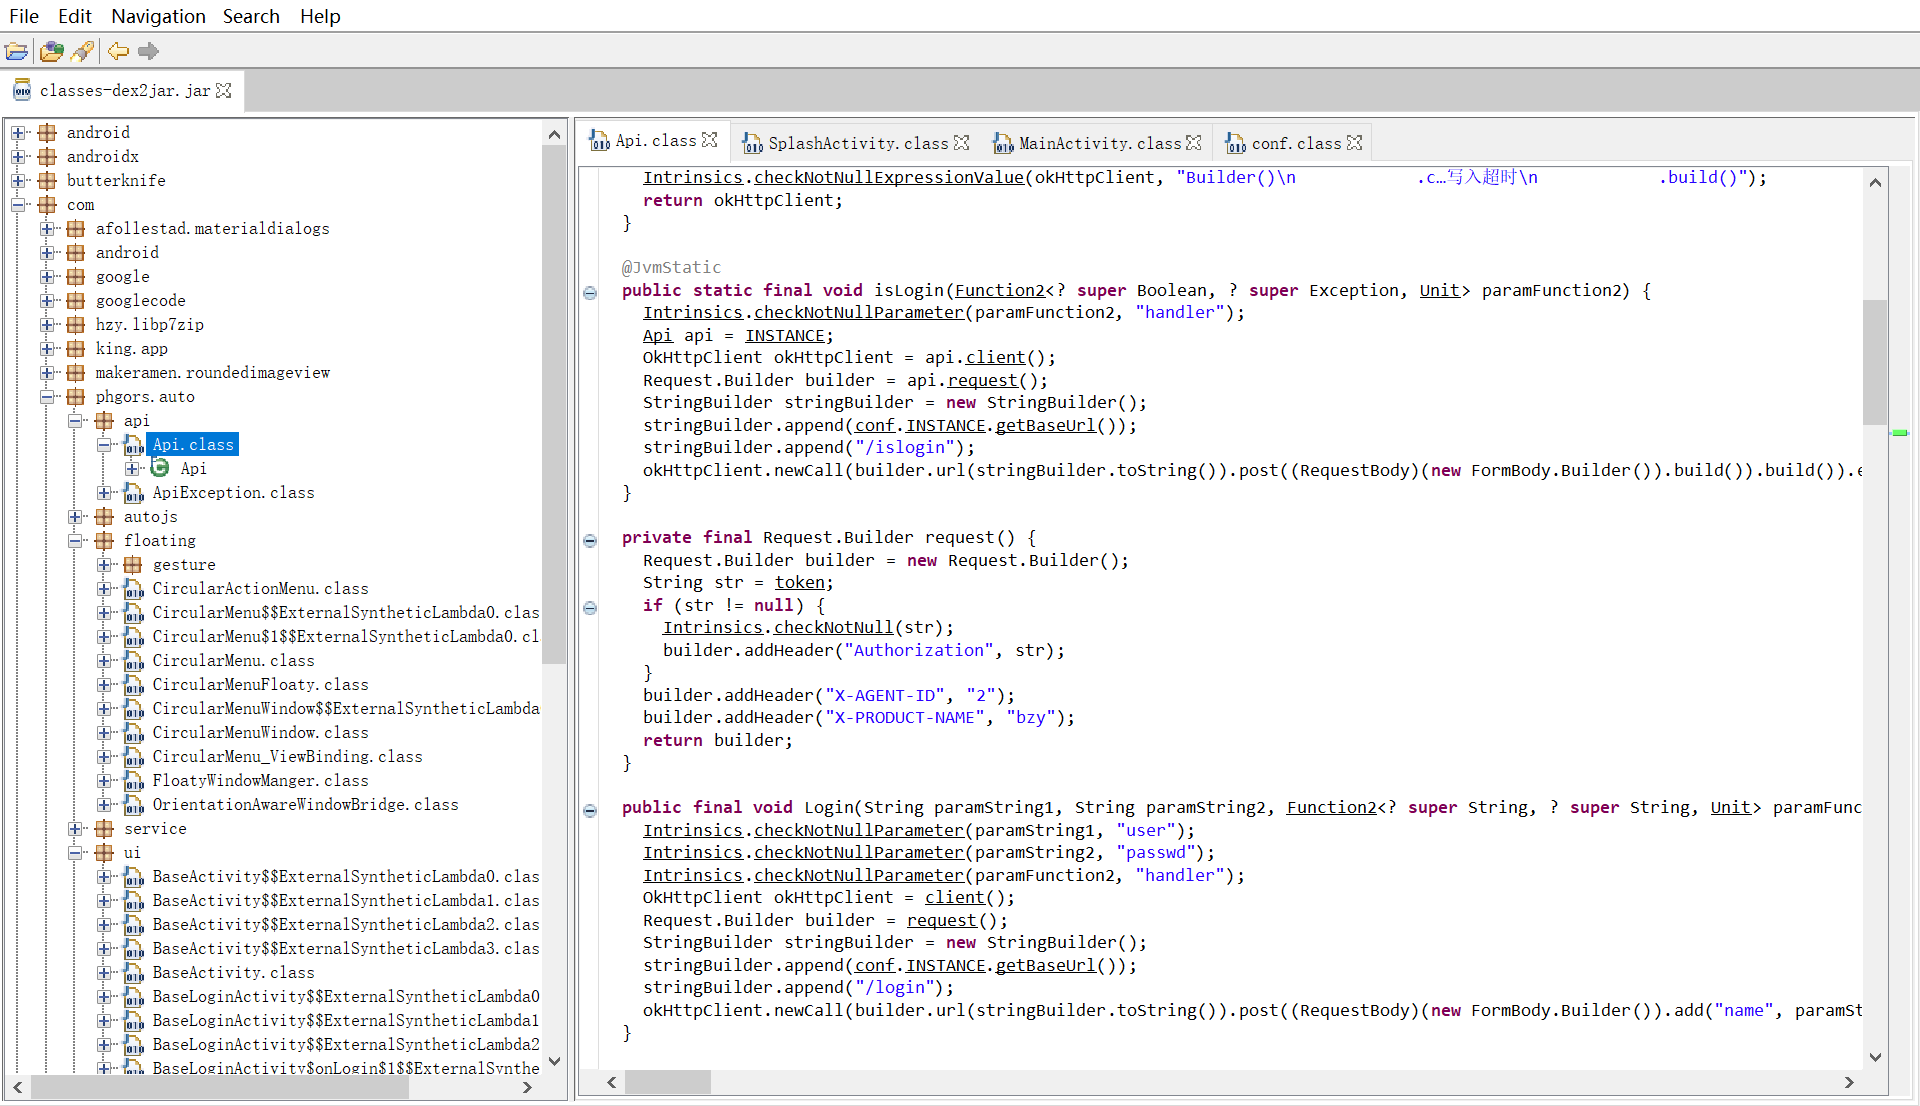The image size is (1920, 1106).
Task: Collapse the phgors.auto package node
Action: (x=47, y=396)
